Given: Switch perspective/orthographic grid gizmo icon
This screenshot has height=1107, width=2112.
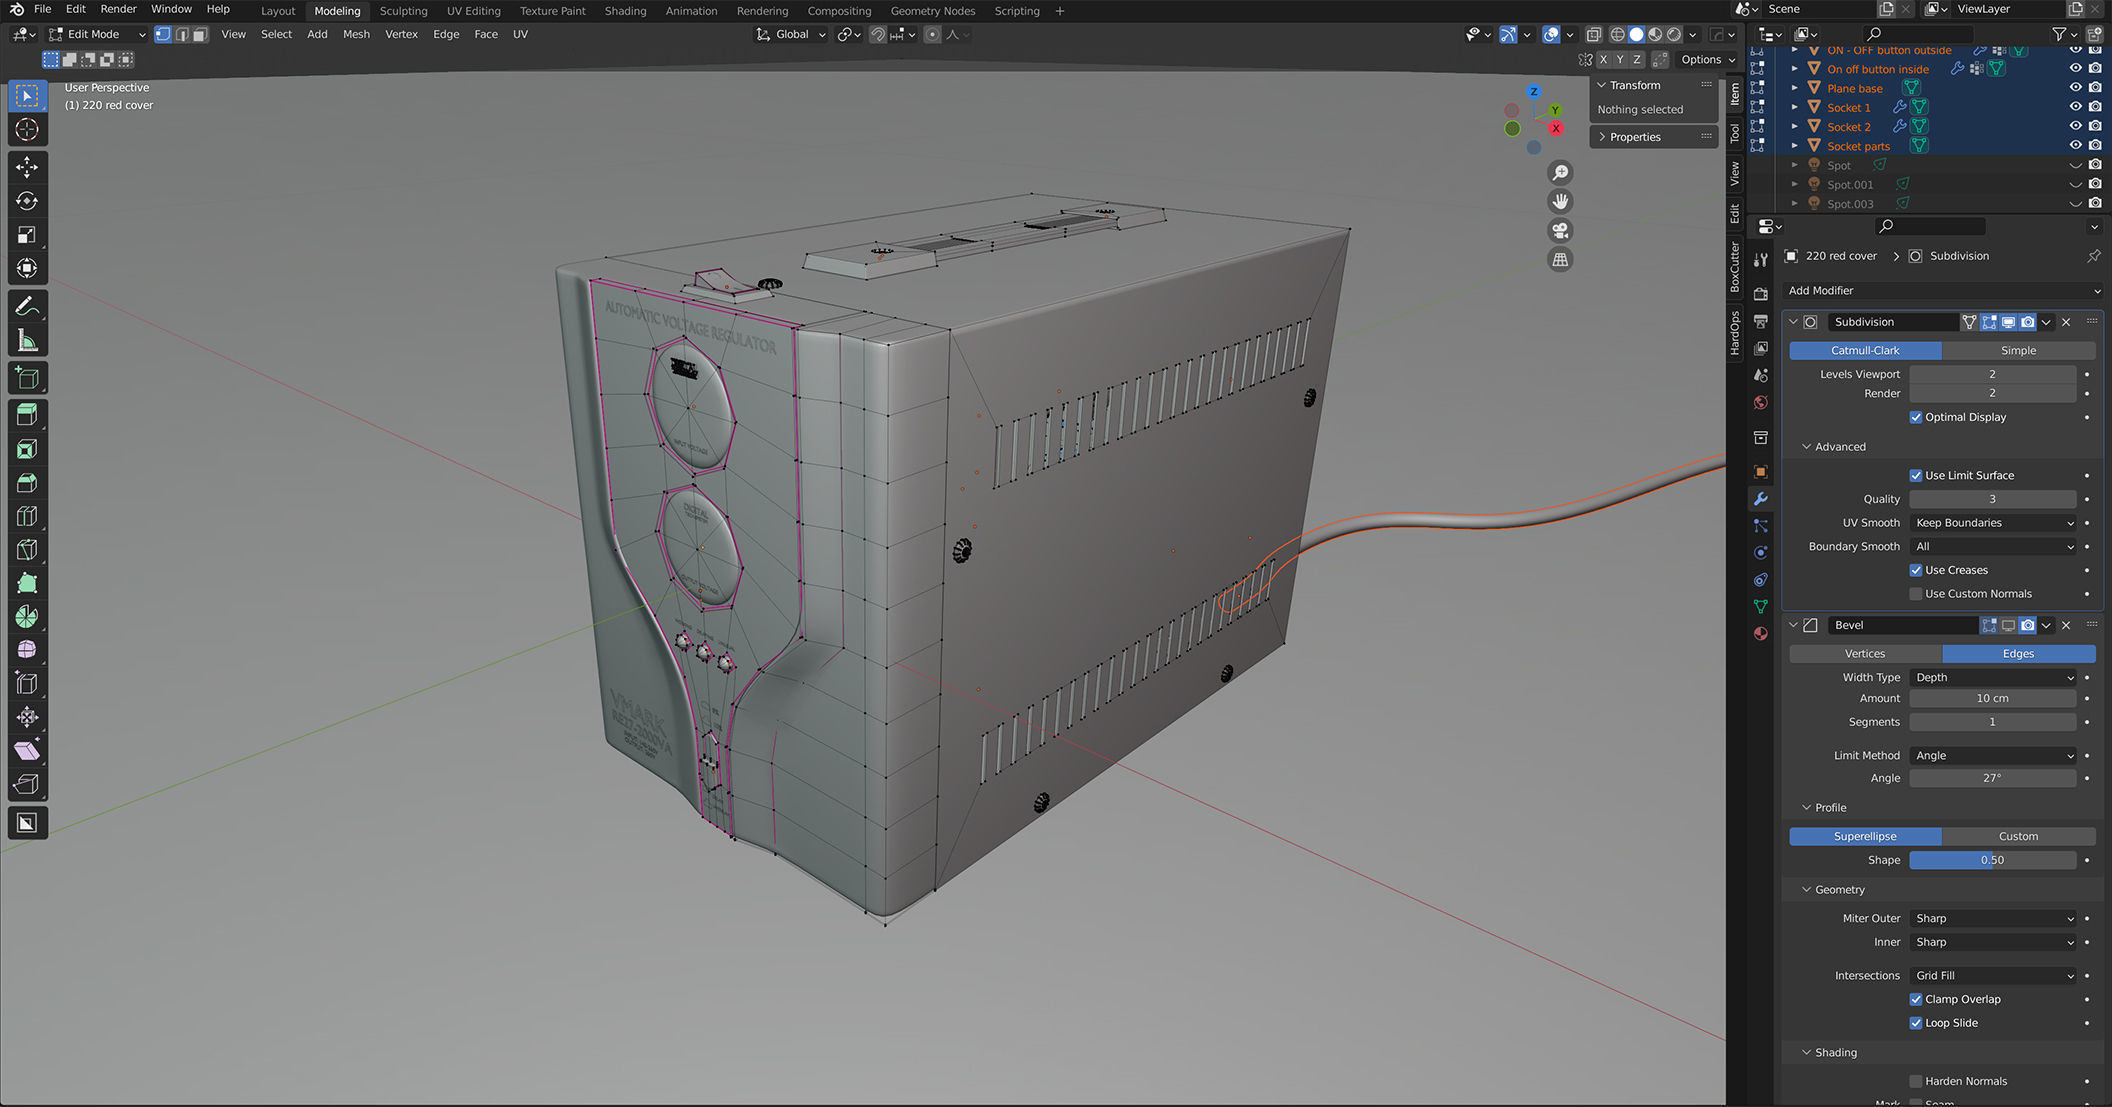Looking at the screenshot, I should (1560, 260).
